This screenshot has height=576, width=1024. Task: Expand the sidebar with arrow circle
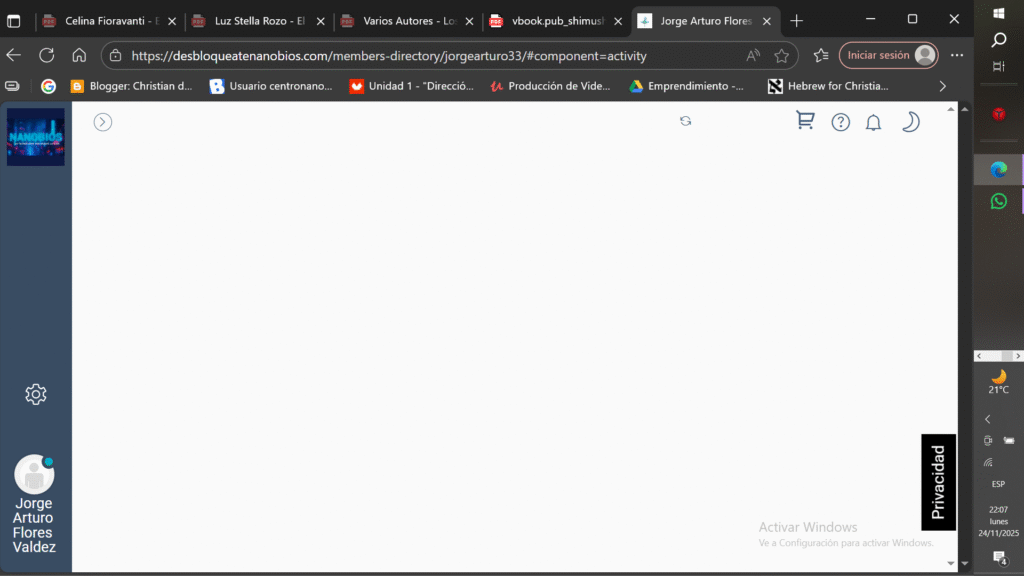coord(103,122)
